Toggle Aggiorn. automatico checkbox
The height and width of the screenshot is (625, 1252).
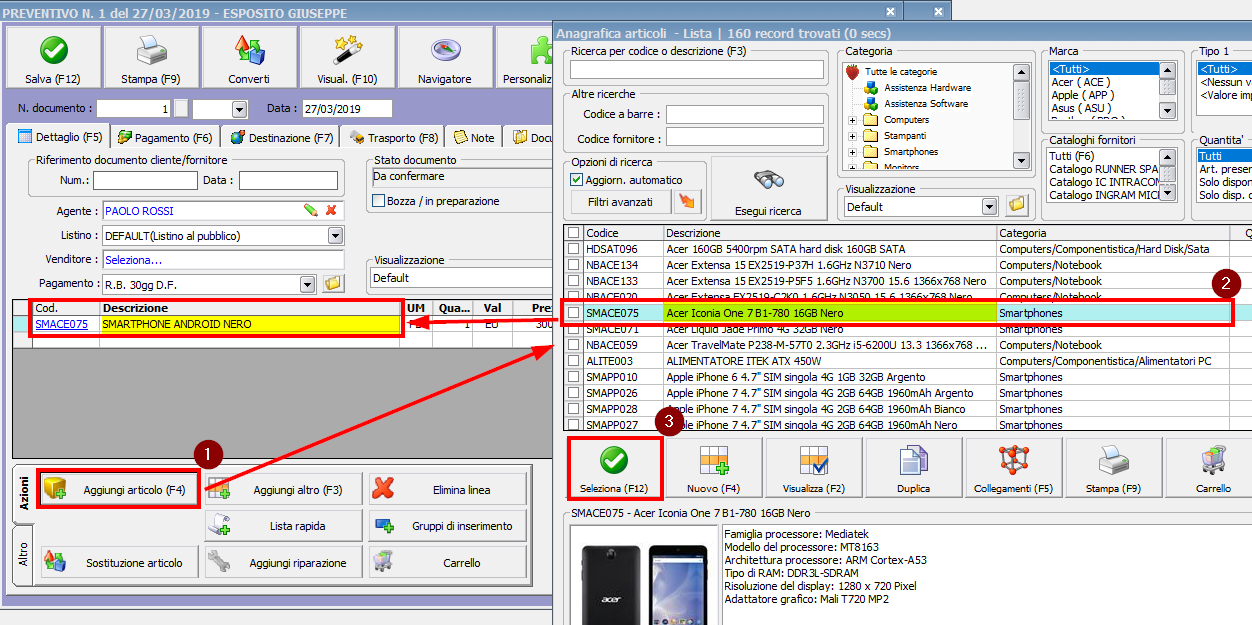click(x=576, y=180)
